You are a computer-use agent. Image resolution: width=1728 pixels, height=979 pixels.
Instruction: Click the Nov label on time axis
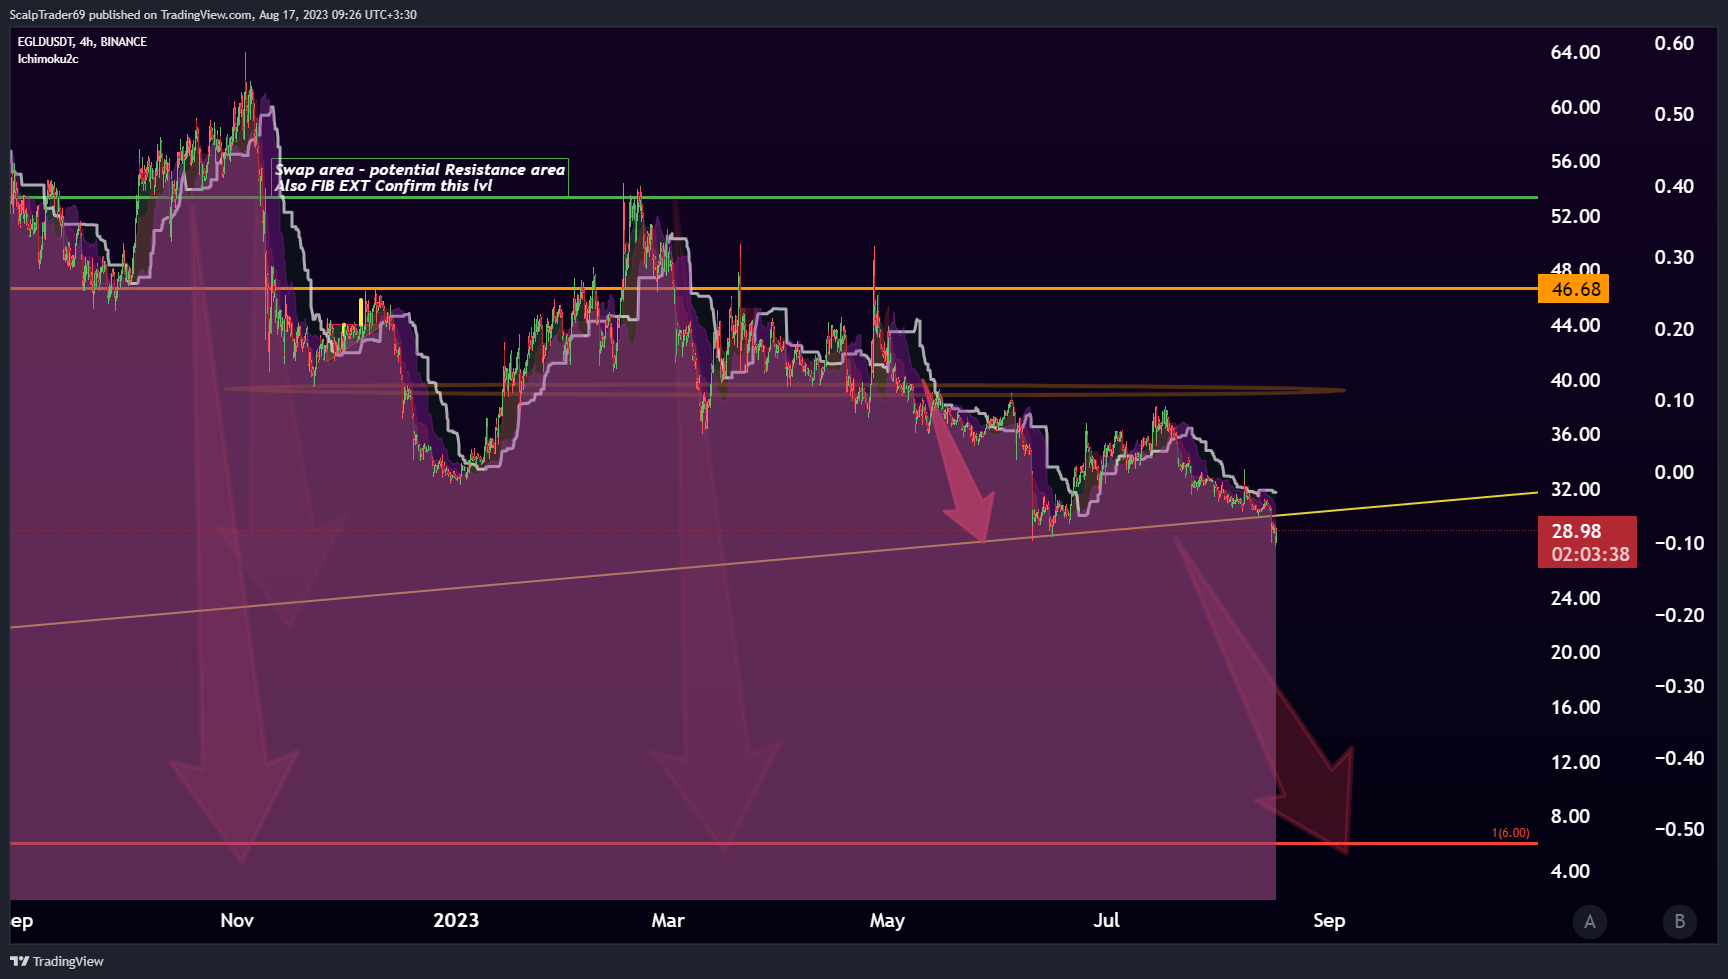click(x=237, y=920)
